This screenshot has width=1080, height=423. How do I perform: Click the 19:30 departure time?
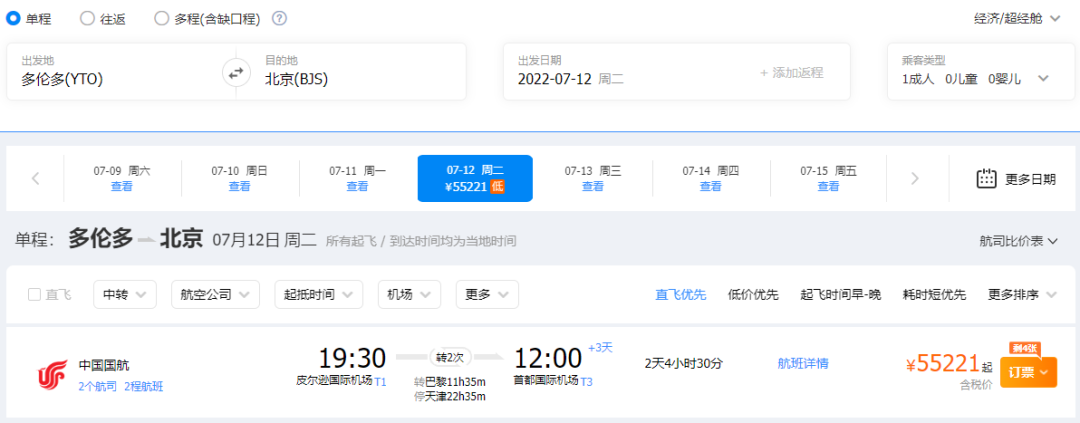tap(352, 358)
